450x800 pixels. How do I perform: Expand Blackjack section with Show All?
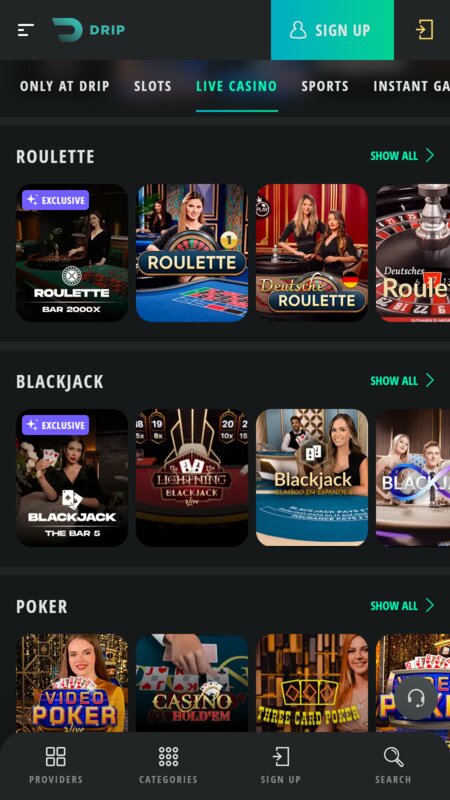tap(402, 381)
